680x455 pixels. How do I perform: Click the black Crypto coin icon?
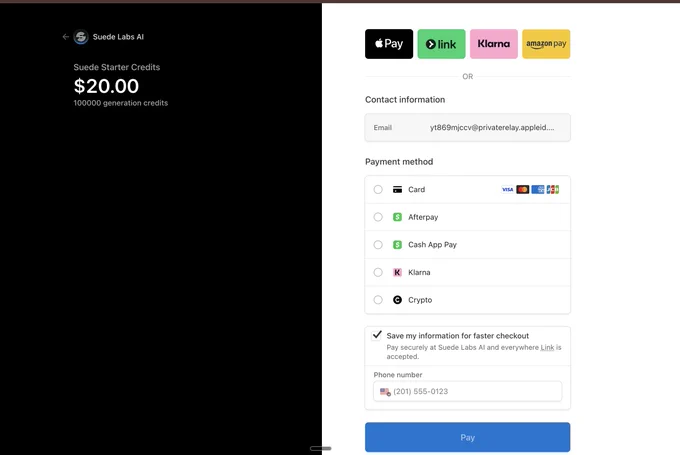397,300
